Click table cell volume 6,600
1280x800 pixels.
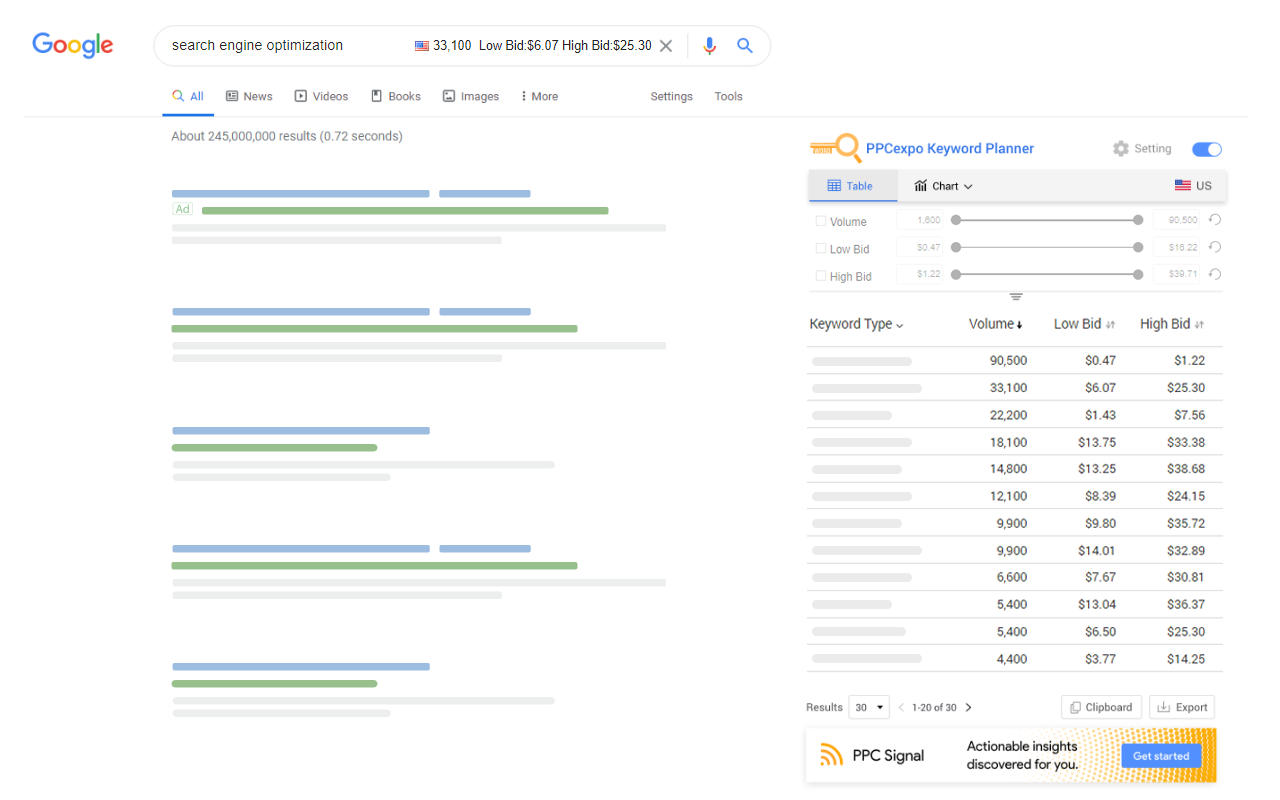click(1011, 577)
